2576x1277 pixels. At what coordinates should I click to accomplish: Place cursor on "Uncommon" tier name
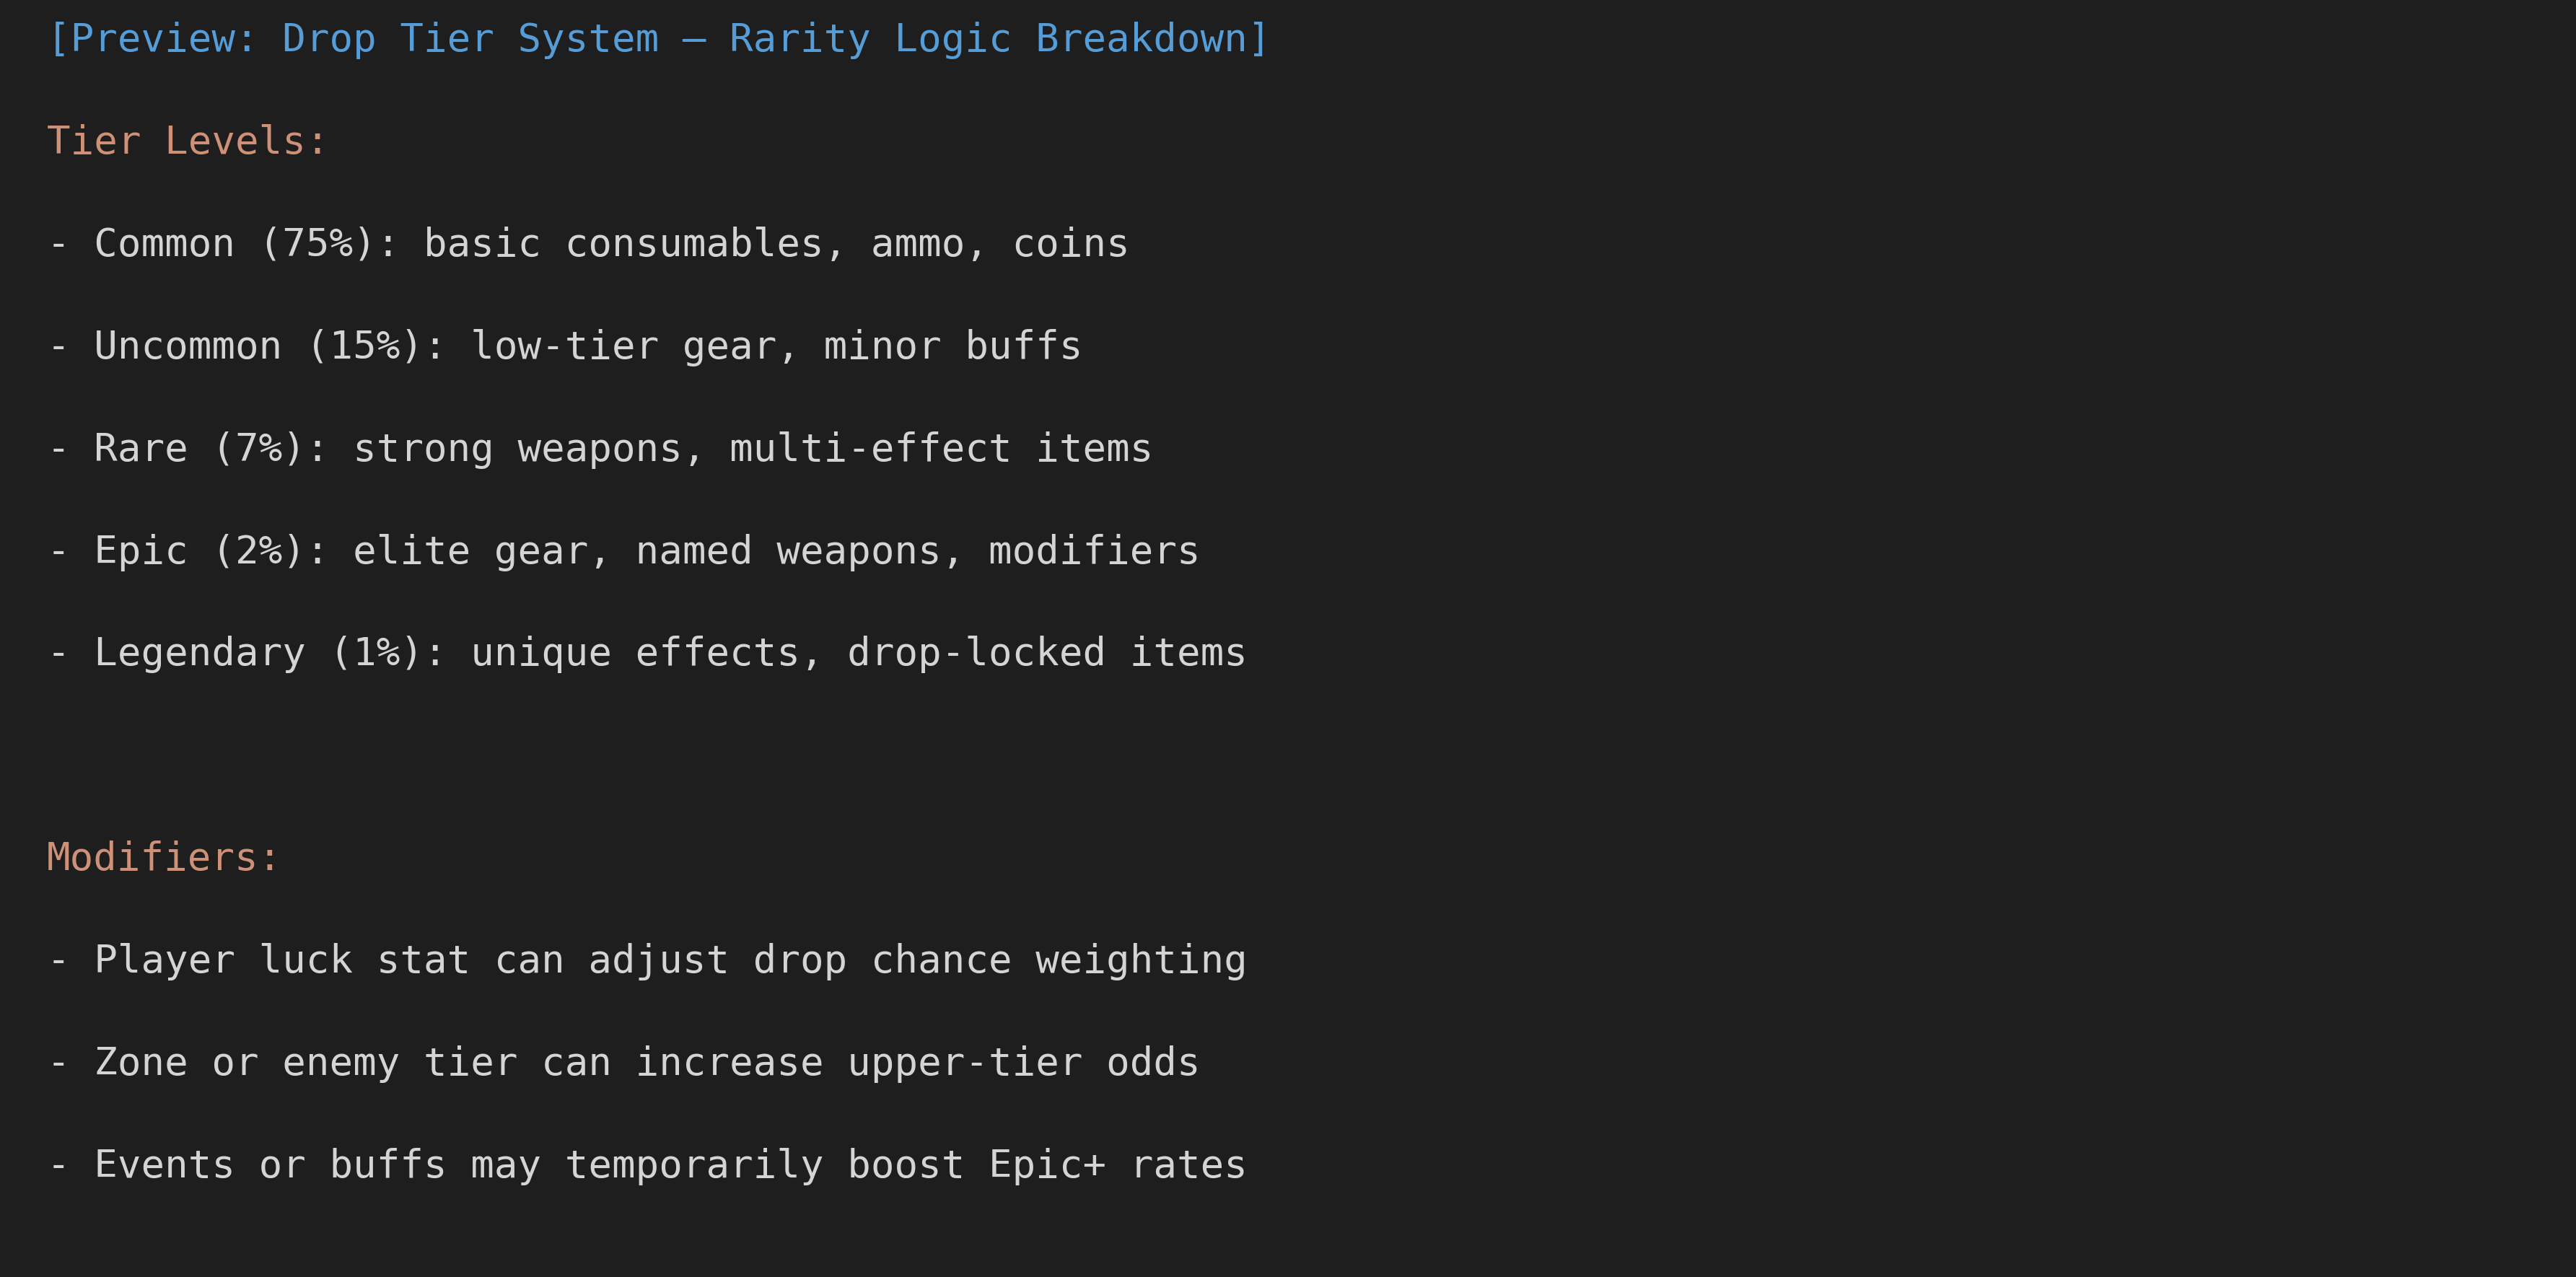pyautogui.click(x=188, y=345)
